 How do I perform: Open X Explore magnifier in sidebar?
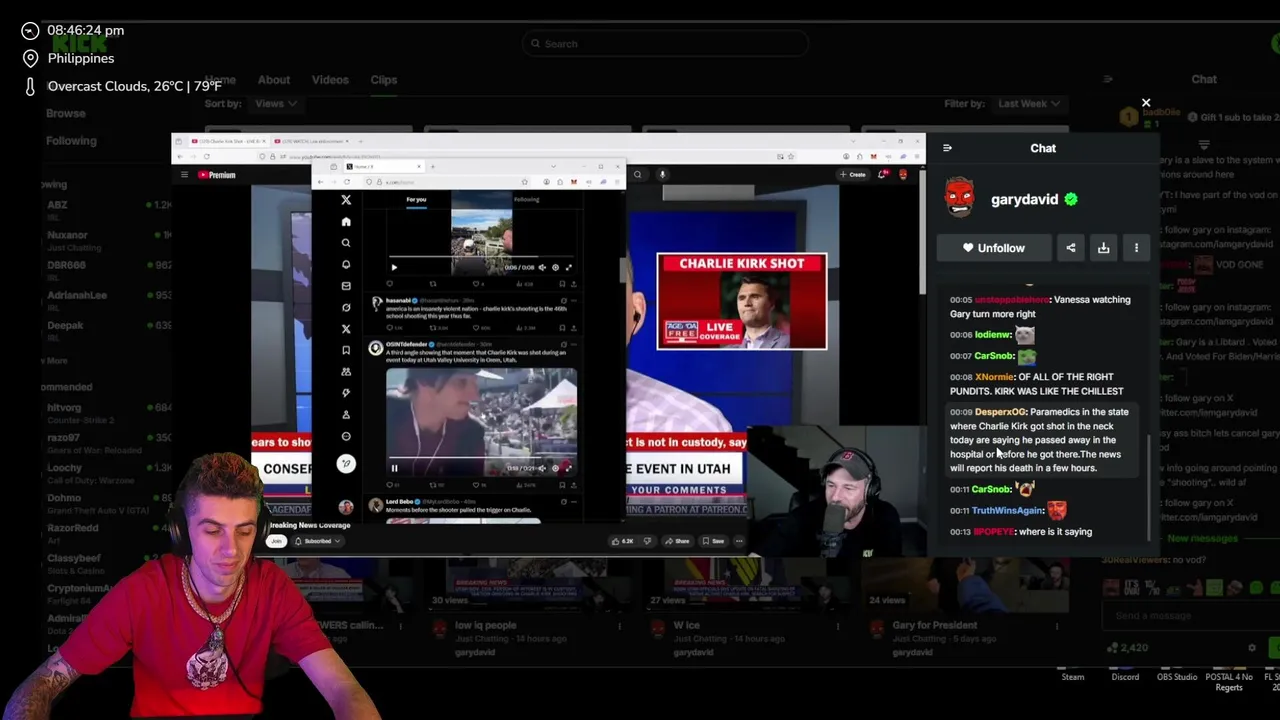tap(346, 243)
